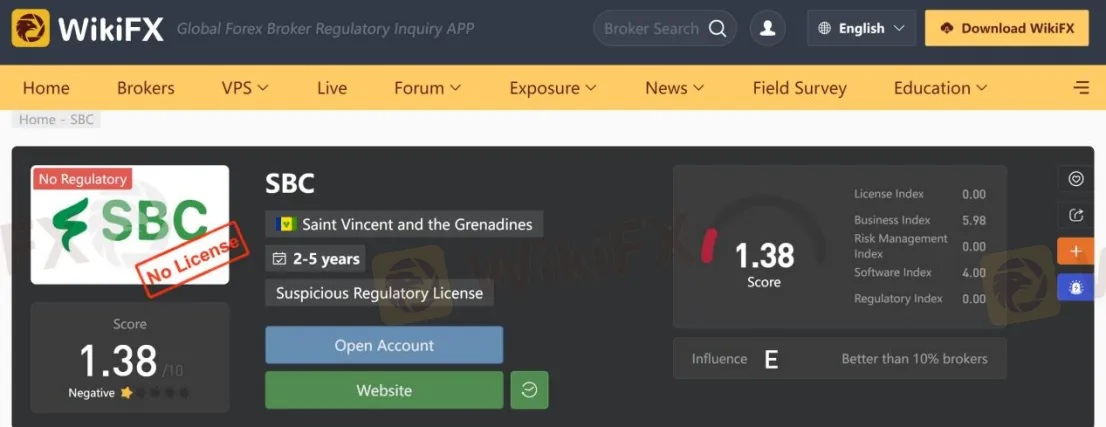Open the Field Survey page
The width and height of the screenshot is (1106, 427).
(x=799, y=88)
